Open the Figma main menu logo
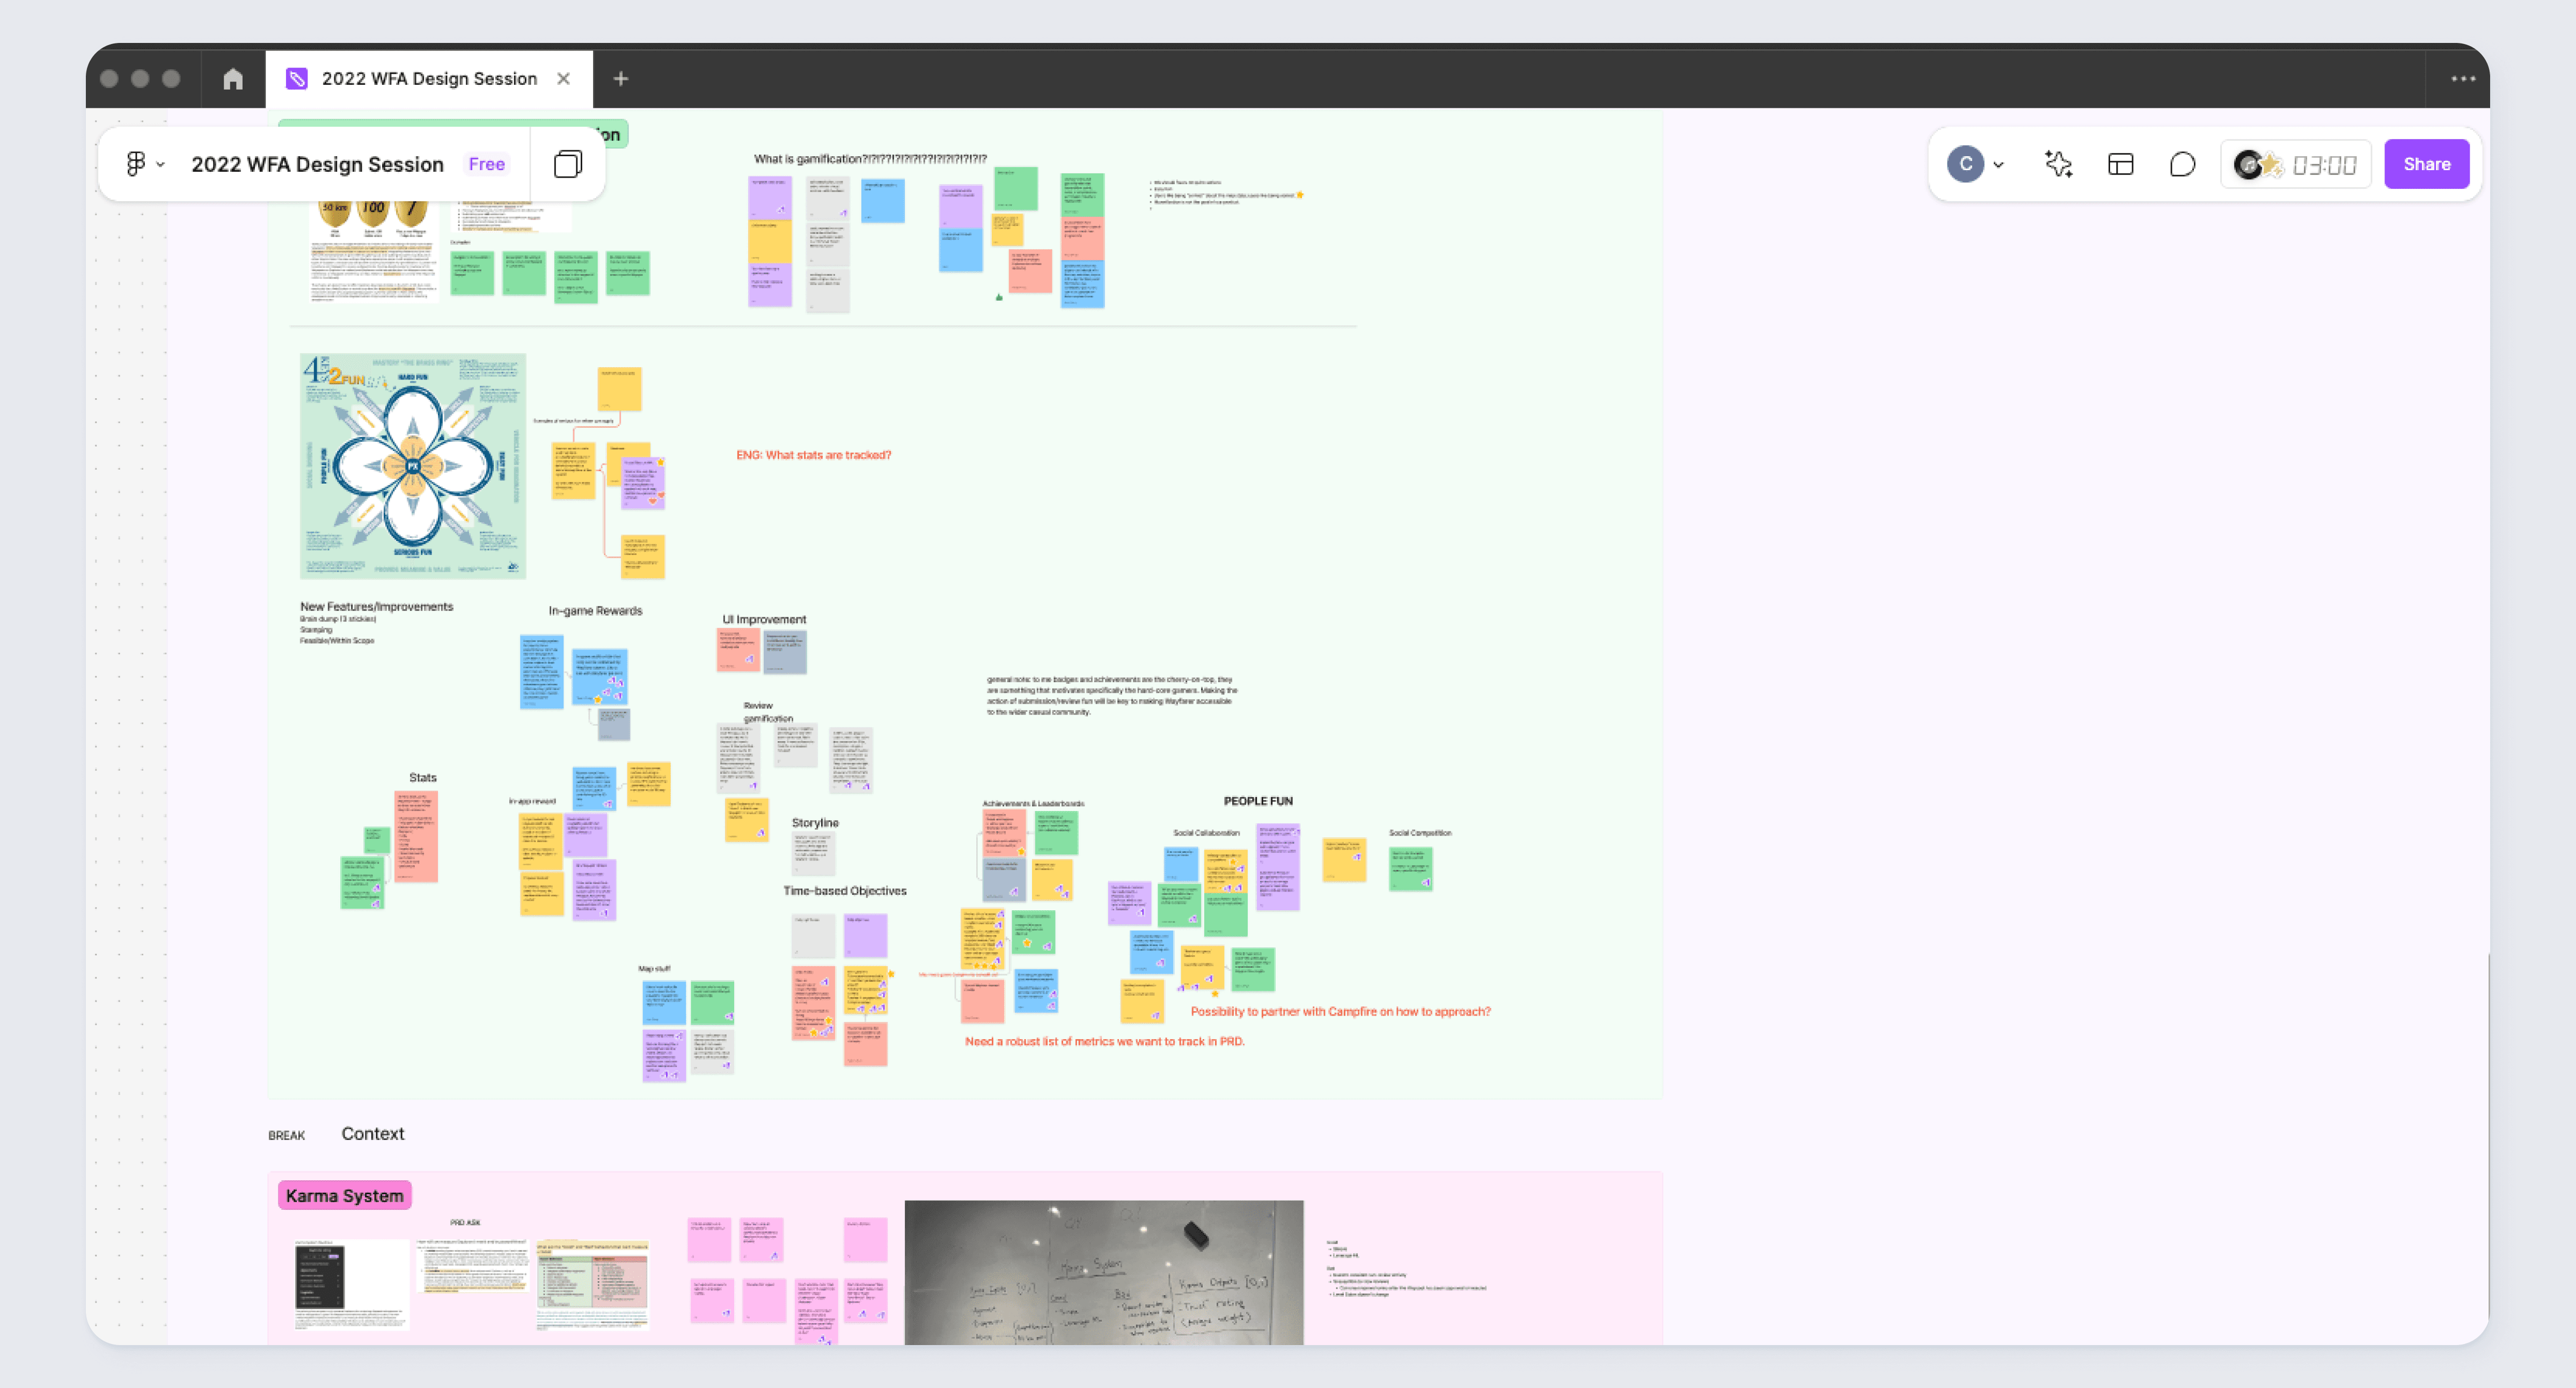Viewport: 2576px width, 1388px height. pyautogui.click(x=135, y=164)
